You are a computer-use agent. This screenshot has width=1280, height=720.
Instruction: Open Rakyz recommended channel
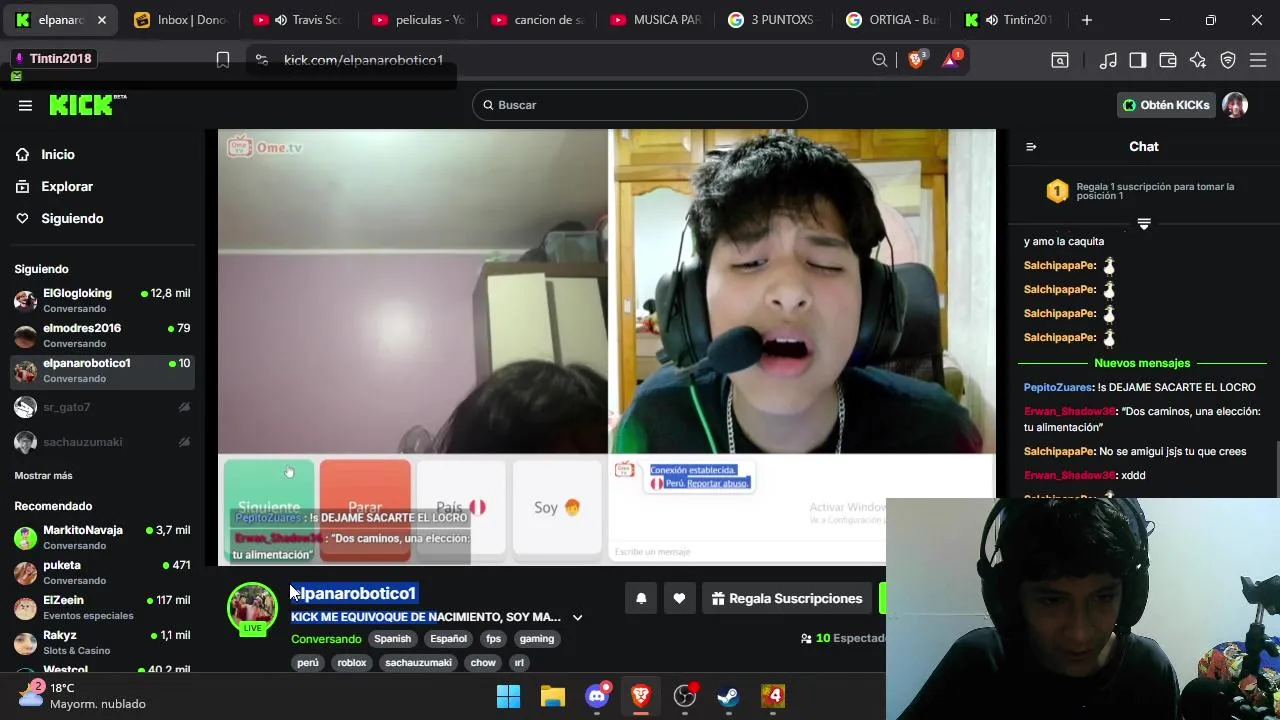tap(102, 642)
